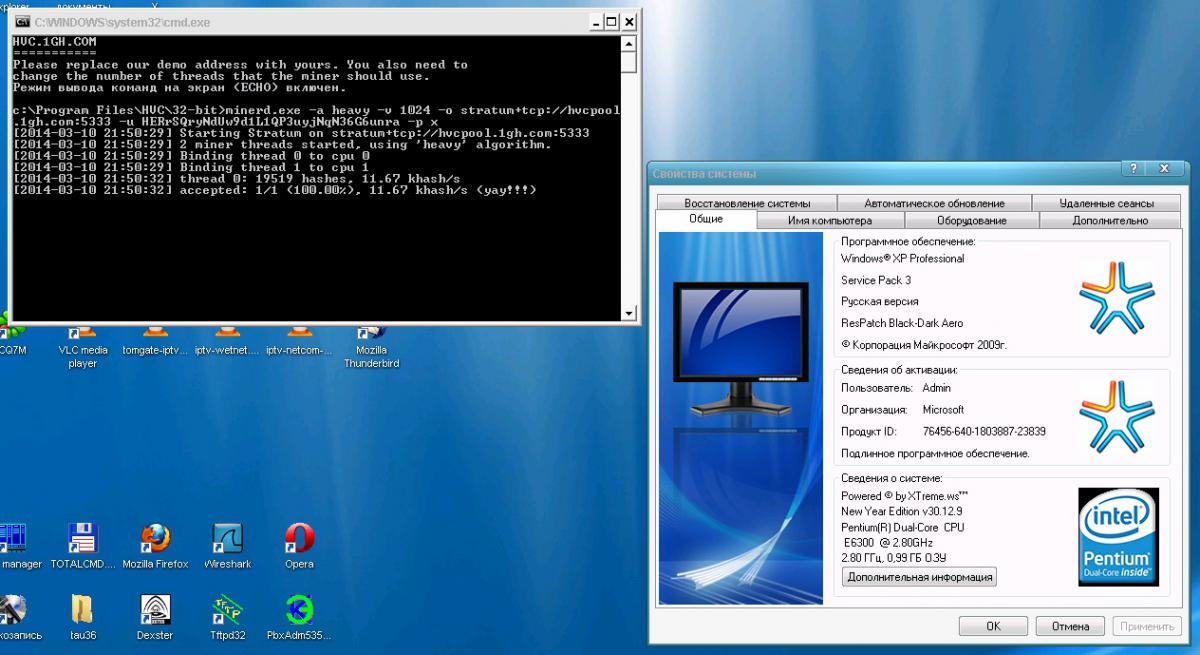Select the tau36 folder icon

coord(83,617)
